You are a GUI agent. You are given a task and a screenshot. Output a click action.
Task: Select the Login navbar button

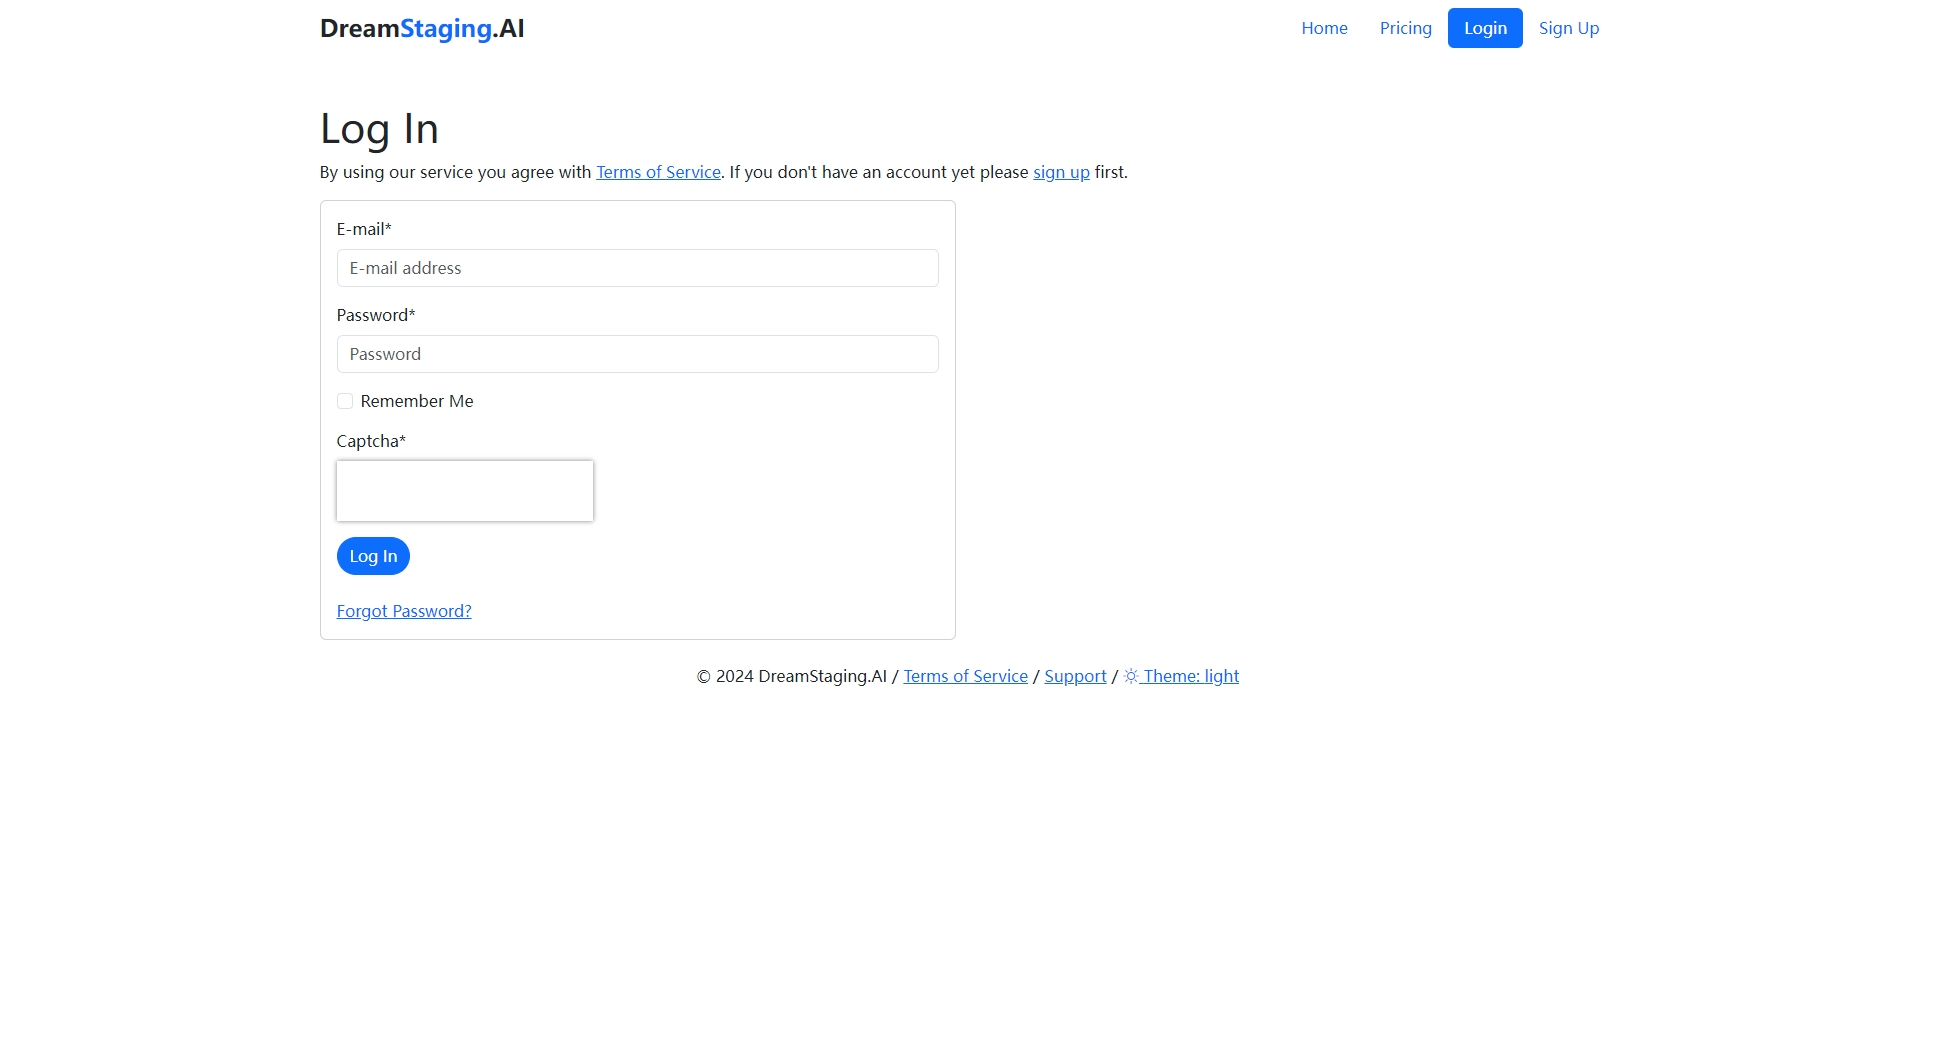1485,28
